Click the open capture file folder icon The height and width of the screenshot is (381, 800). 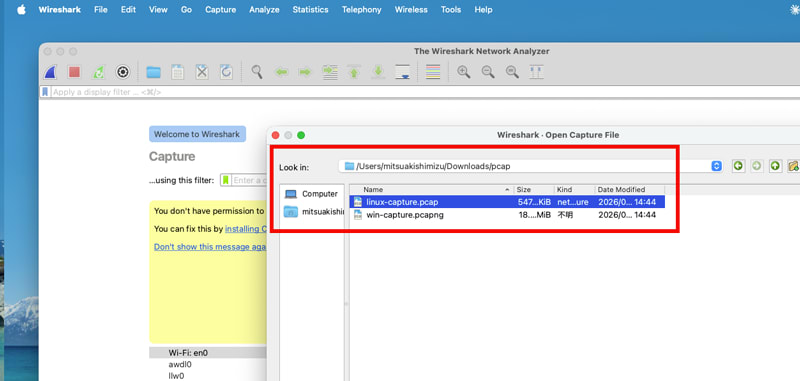tap(154, 72)
